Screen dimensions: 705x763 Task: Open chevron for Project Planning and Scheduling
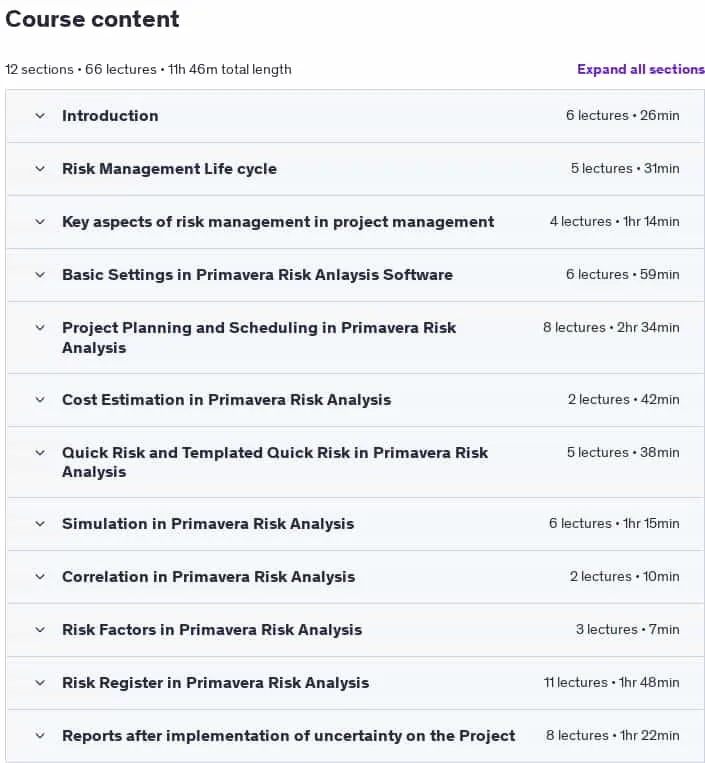coord(40,328)
